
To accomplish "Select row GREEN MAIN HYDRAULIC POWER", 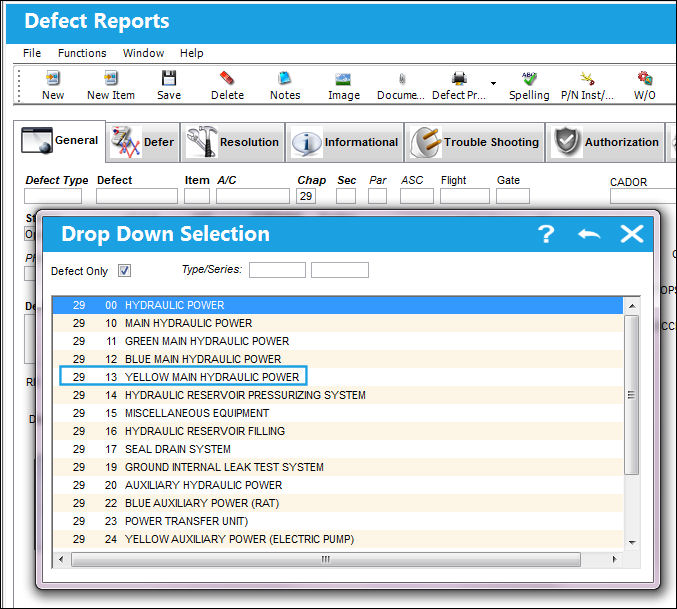I will (338, 341).
